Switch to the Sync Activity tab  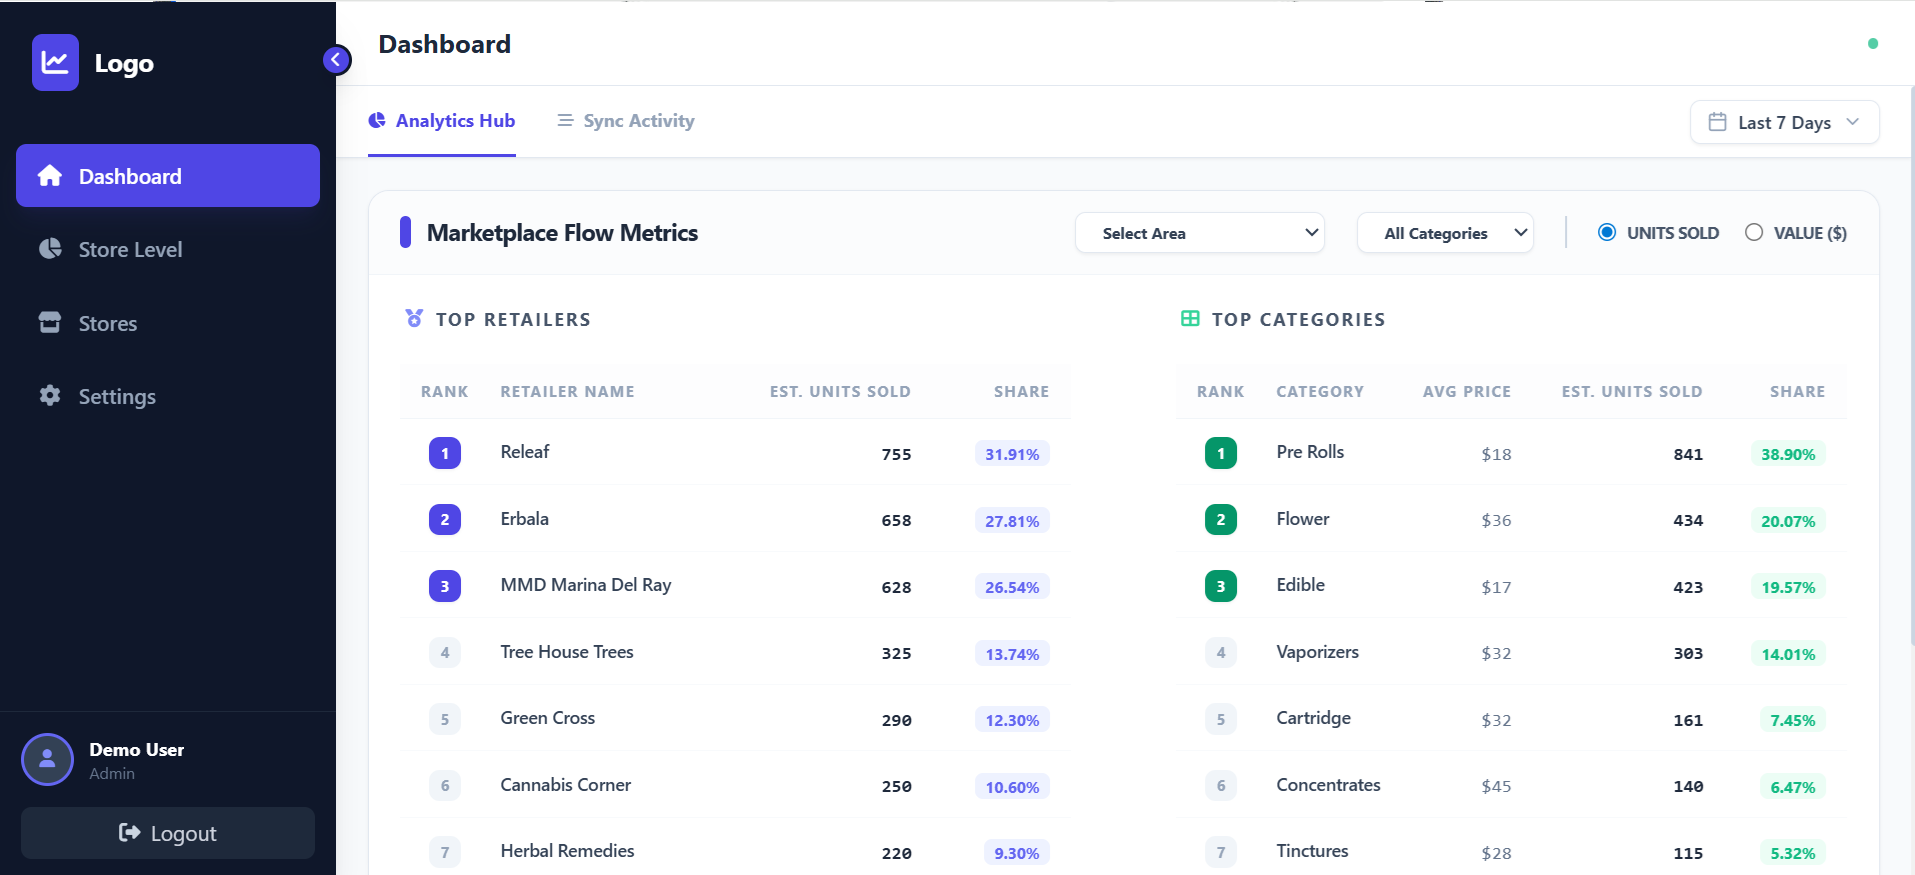click(x=626, y=121)
